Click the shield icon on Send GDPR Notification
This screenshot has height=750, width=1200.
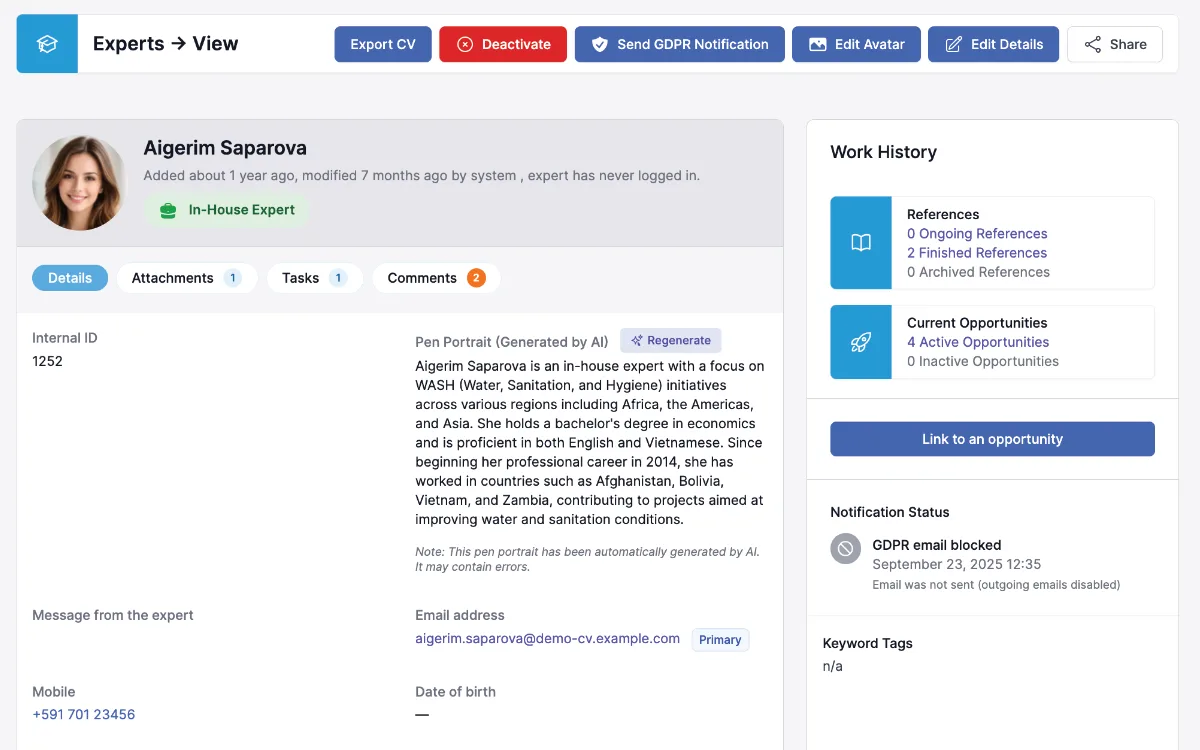600,44
